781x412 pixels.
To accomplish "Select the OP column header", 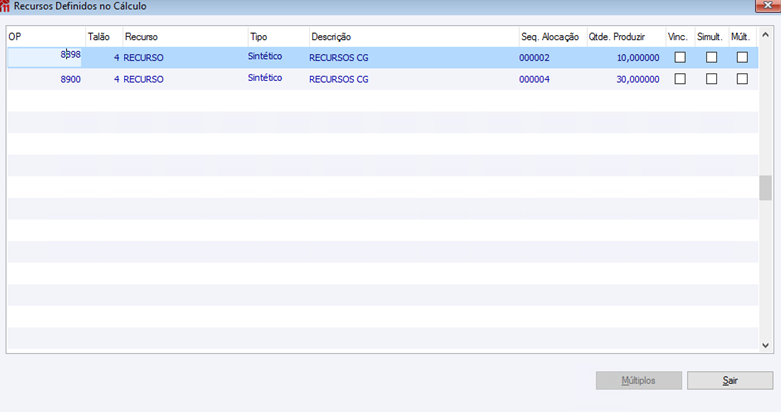I will click(x=46, y=36).
